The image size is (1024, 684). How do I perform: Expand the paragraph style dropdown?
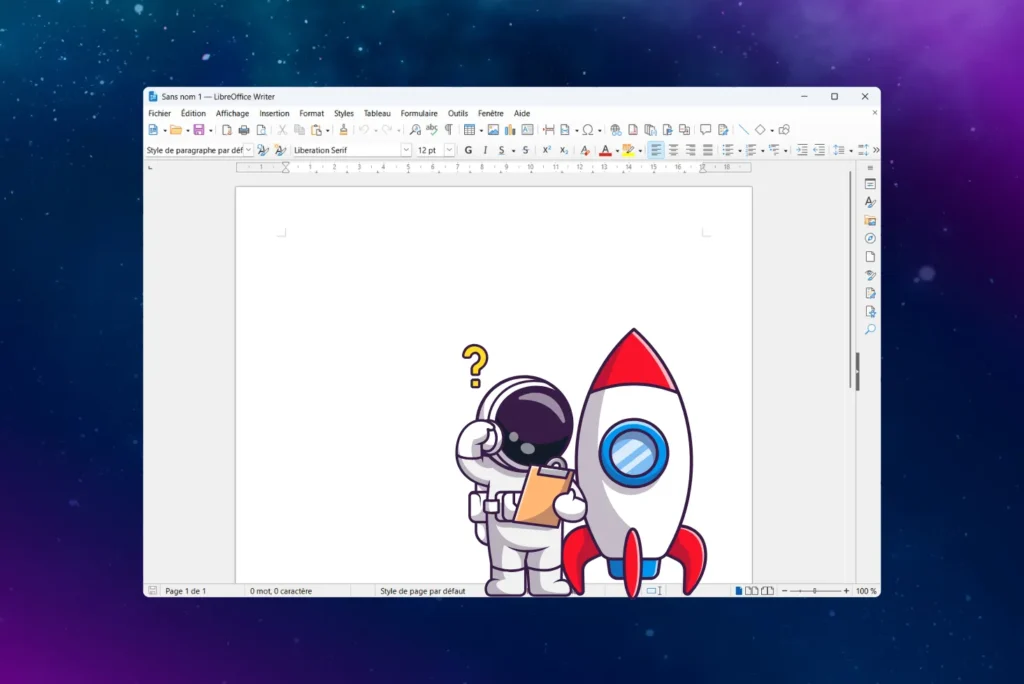point(248,150)
